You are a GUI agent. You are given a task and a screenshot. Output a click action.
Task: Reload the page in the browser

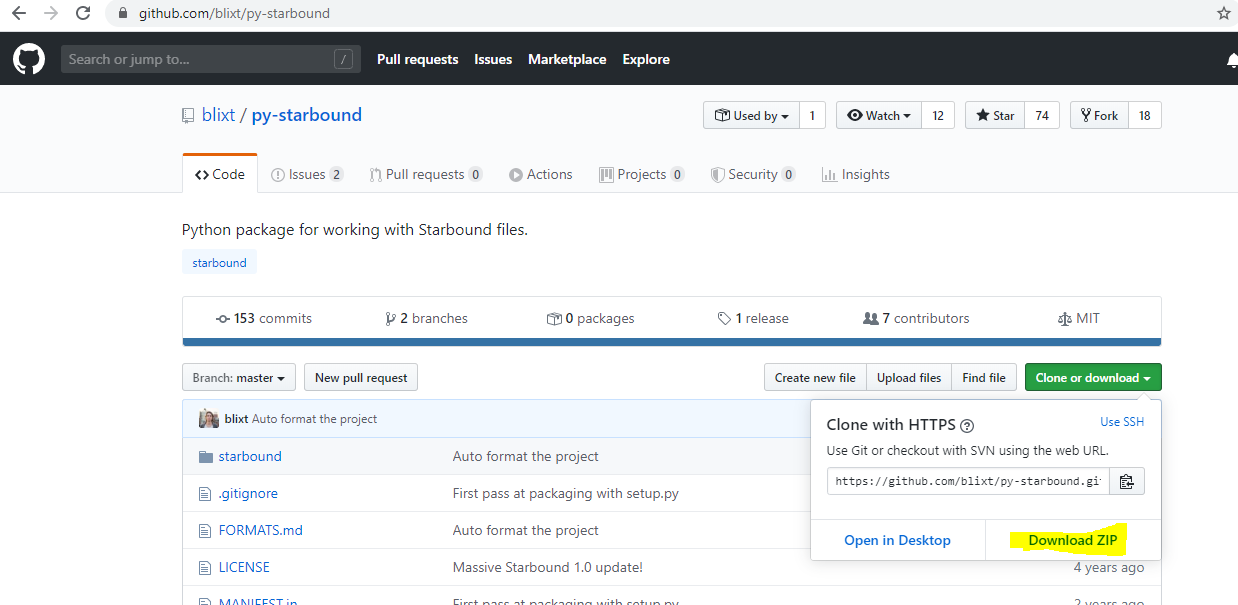tap(84, 14)
